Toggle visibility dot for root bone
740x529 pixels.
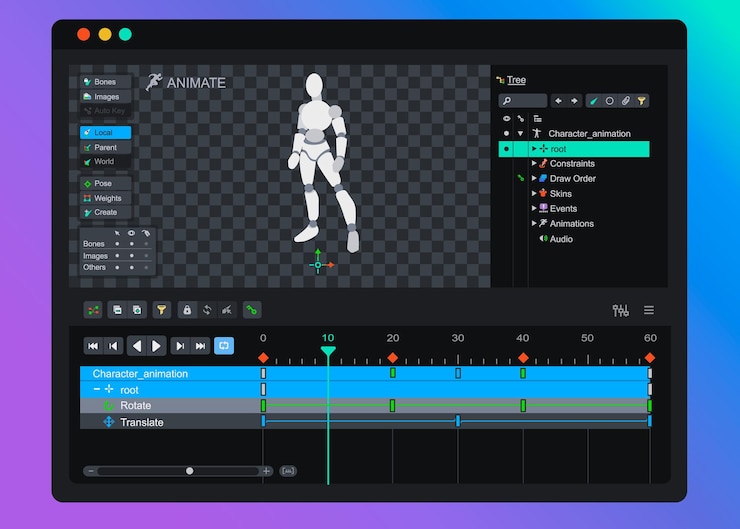tap(506, 149)
